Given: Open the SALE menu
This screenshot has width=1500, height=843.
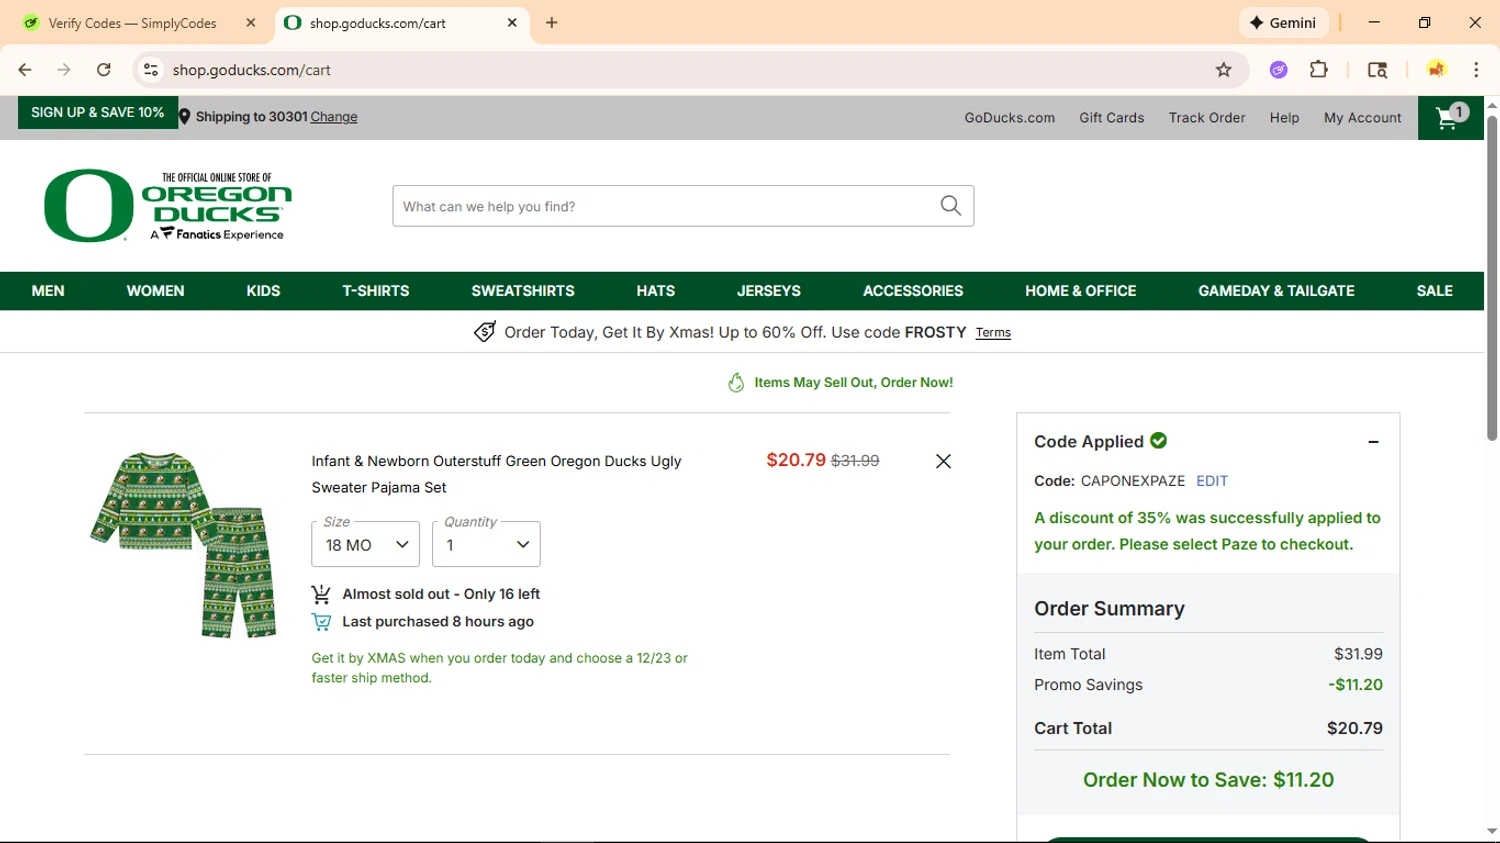Looking at the screenshot, I should click(x=1434, y=291).
